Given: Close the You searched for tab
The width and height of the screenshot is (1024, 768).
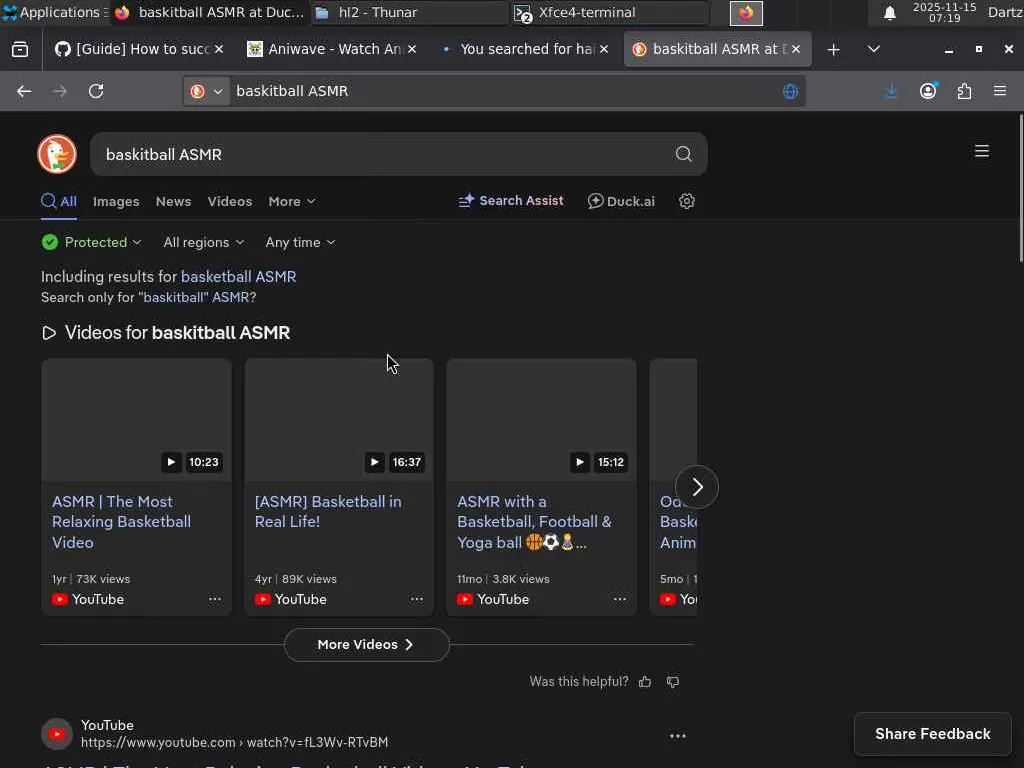Looking at the screenshot, I should 604,50.
